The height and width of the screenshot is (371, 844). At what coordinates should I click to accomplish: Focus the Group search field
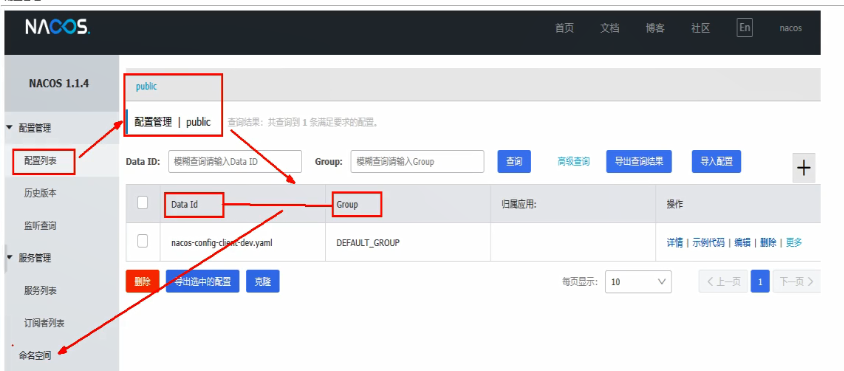pos(417,162)
